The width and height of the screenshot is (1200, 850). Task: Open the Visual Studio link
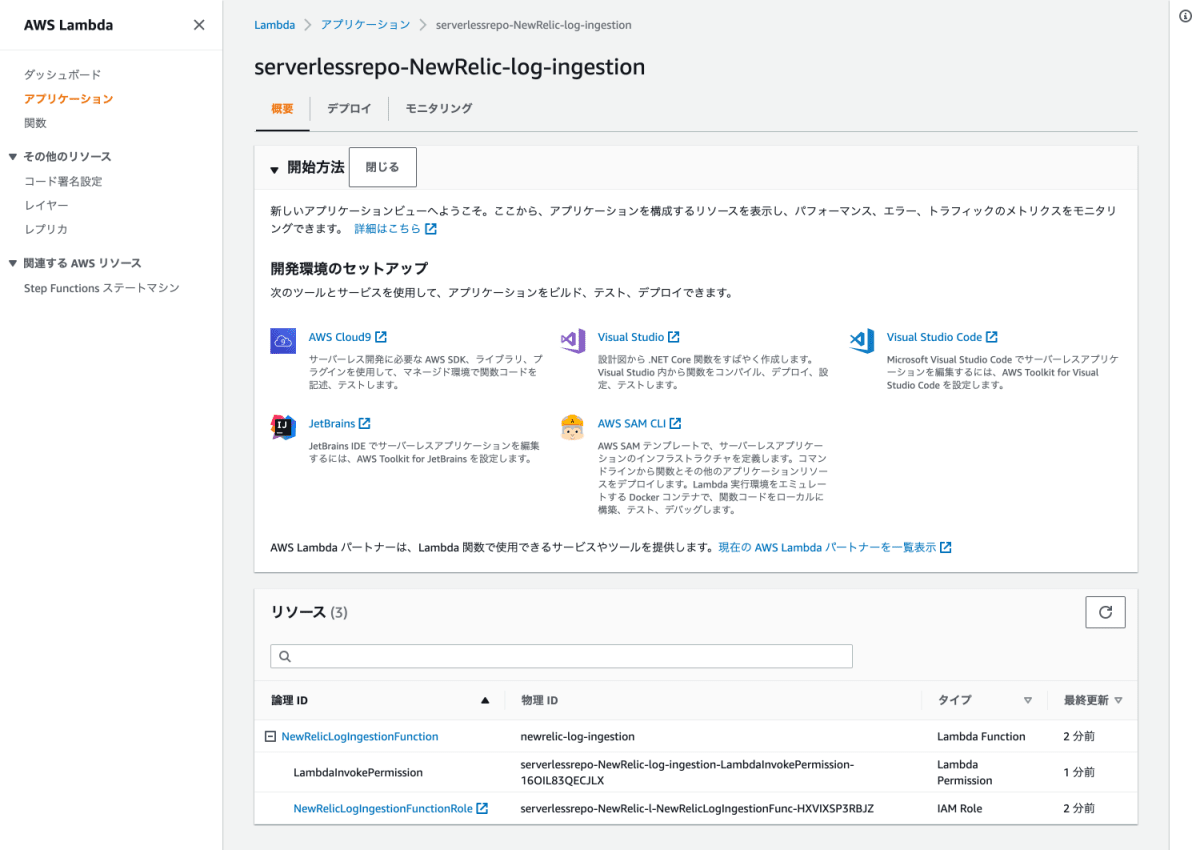[x=631, y=337]
